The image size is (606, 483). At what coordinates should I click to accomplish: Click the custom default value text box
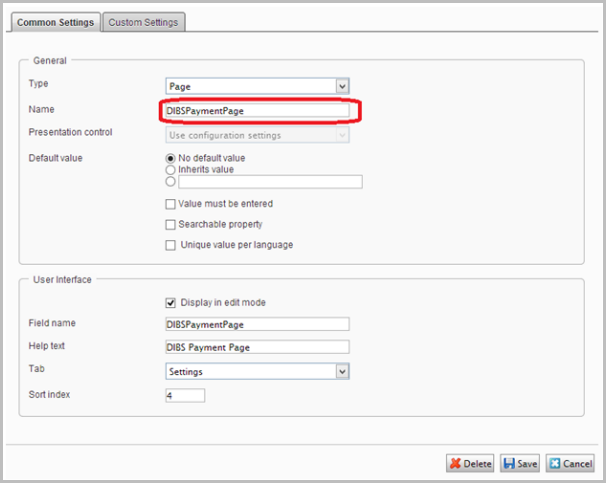tap(269, 182)
